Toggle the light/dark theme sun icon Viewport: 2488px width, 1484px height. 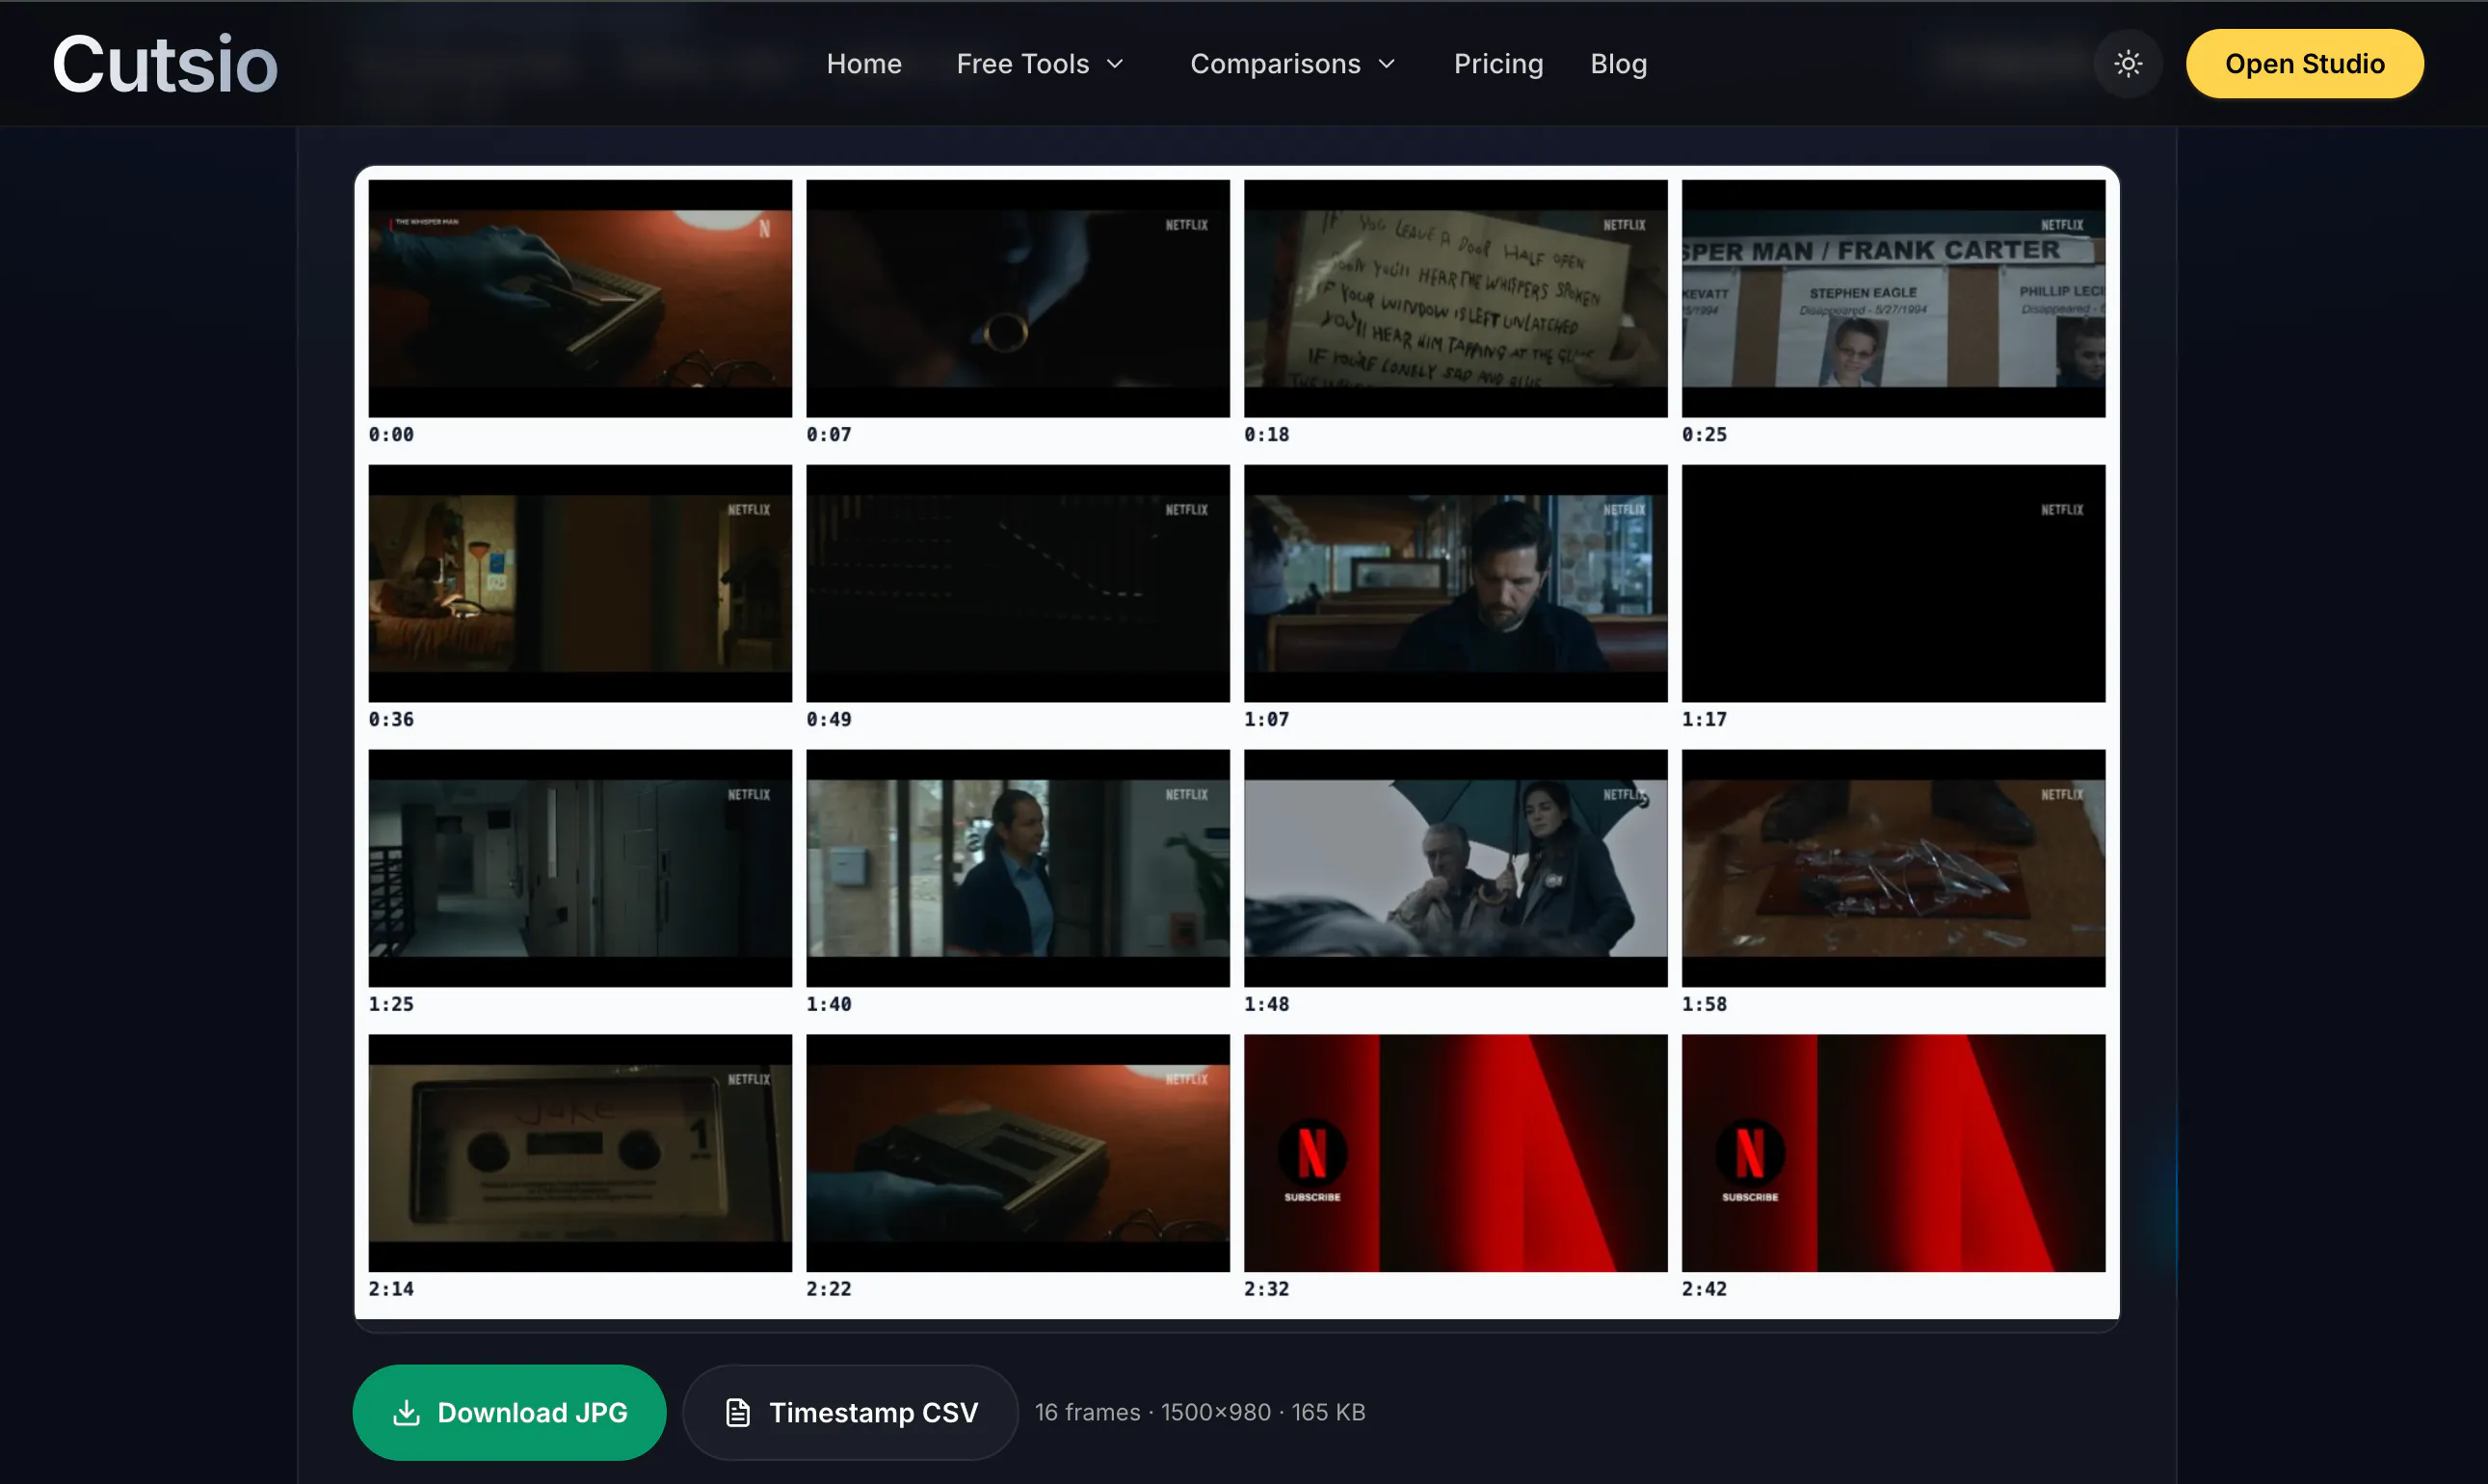(x=2128, y=64)
